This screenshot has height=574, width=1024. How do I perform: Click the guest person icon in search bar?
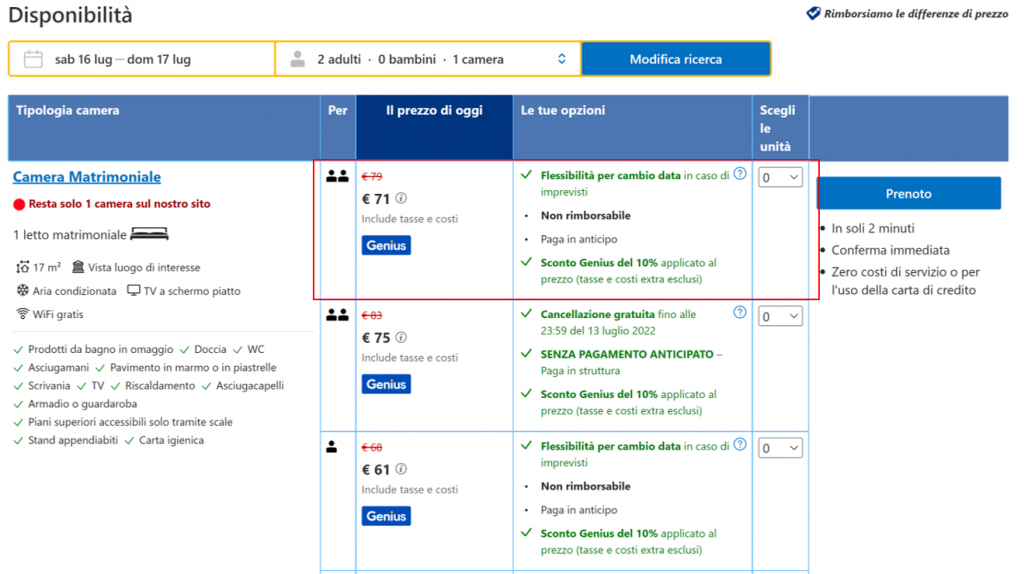[x=297, y=59]
